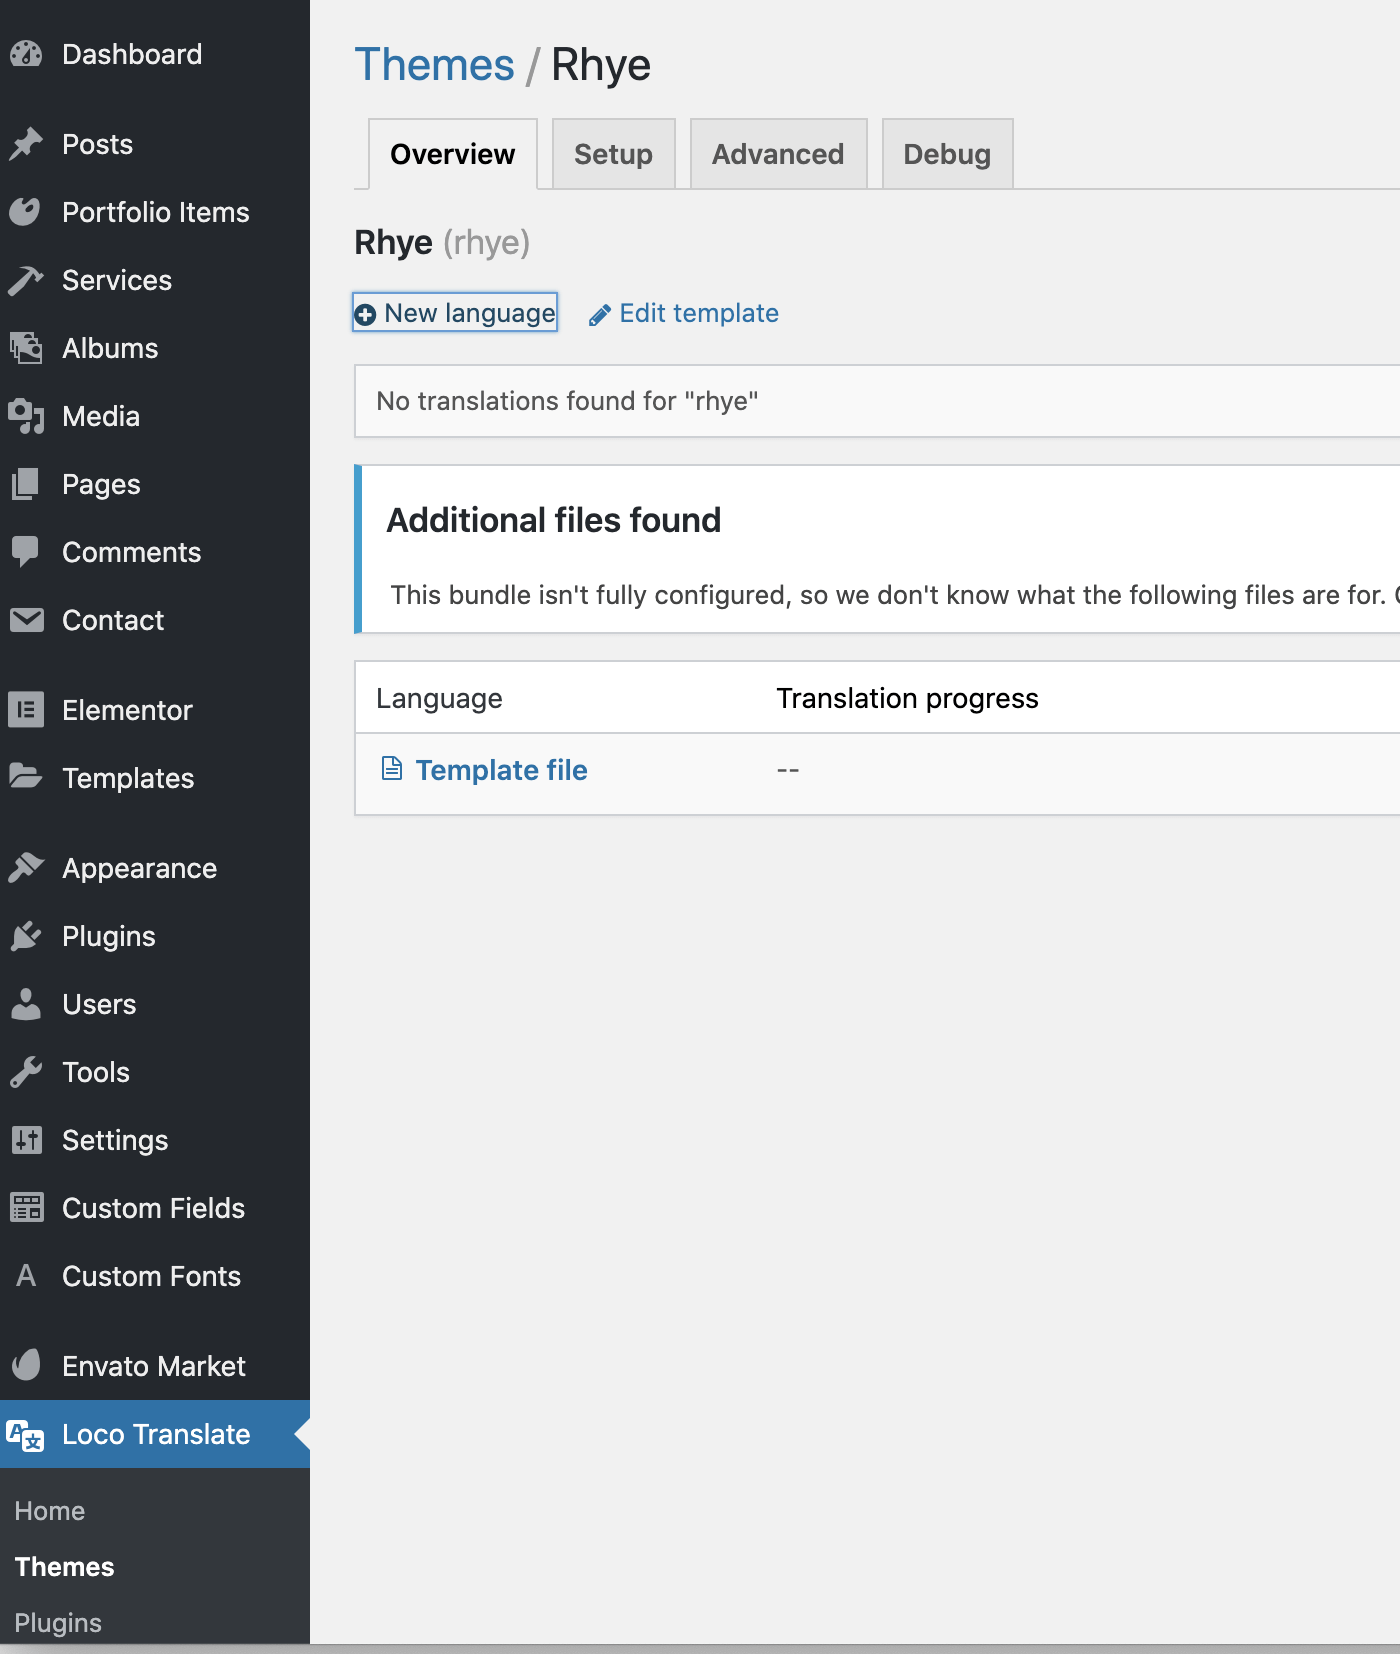
Task: Click the Elementor logo icon
Action: pyautogui.click(x=26, y=710)
